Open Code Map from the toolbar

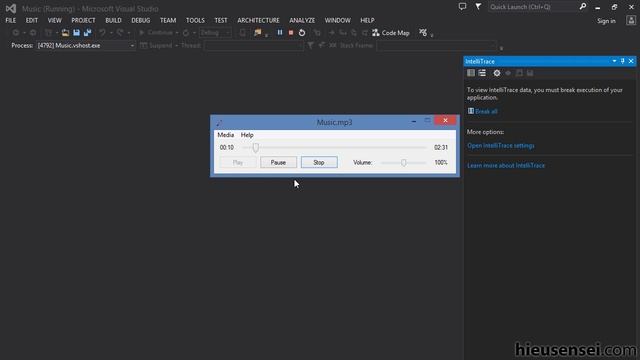point(391,33)
